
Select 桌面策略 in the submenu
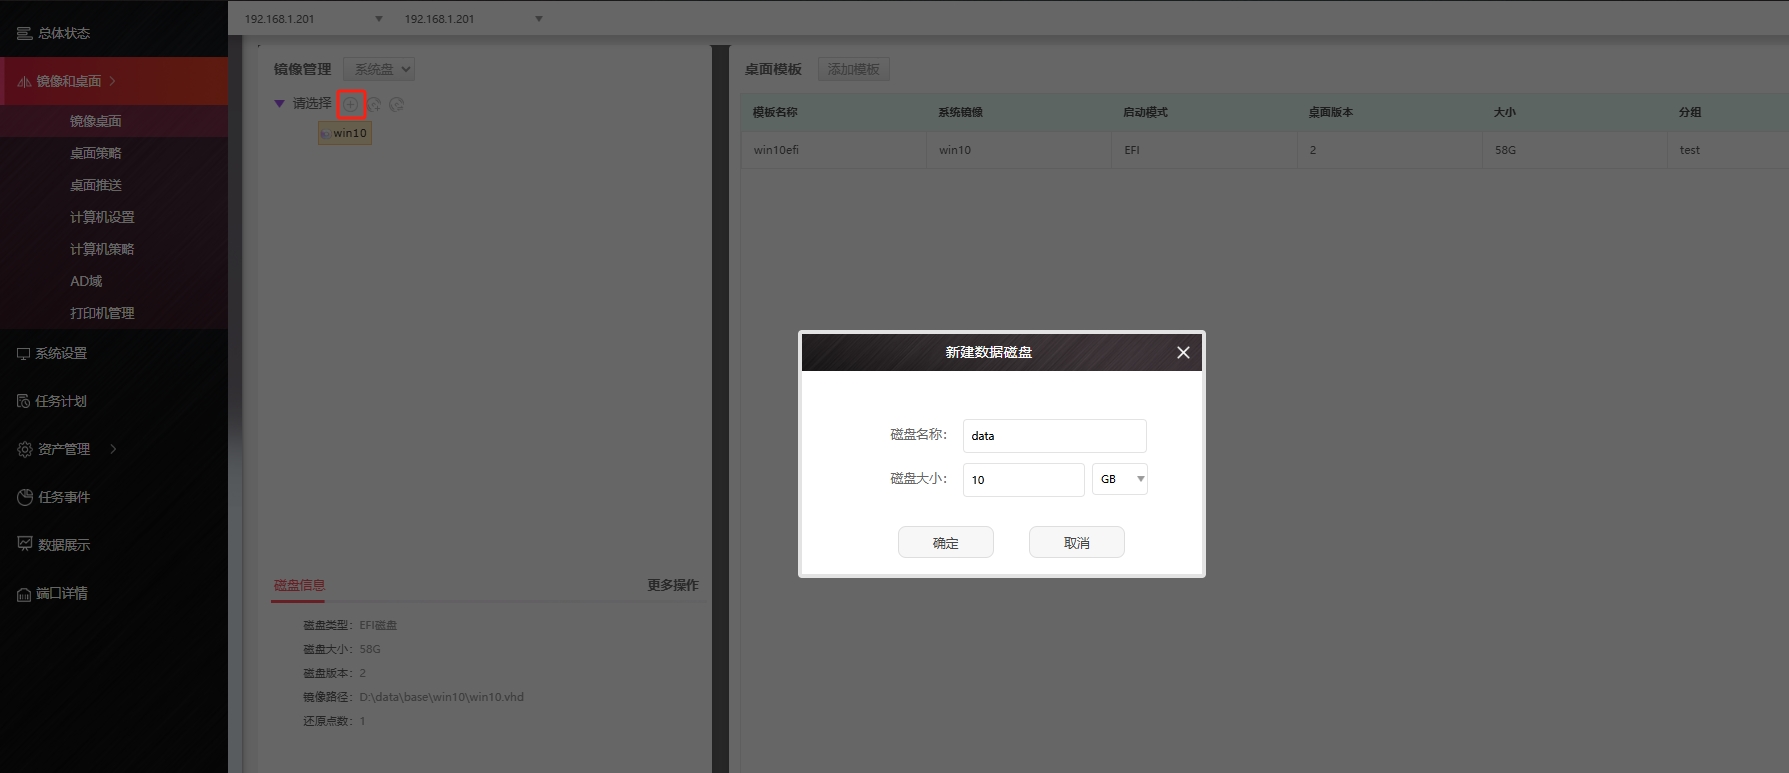96,153
